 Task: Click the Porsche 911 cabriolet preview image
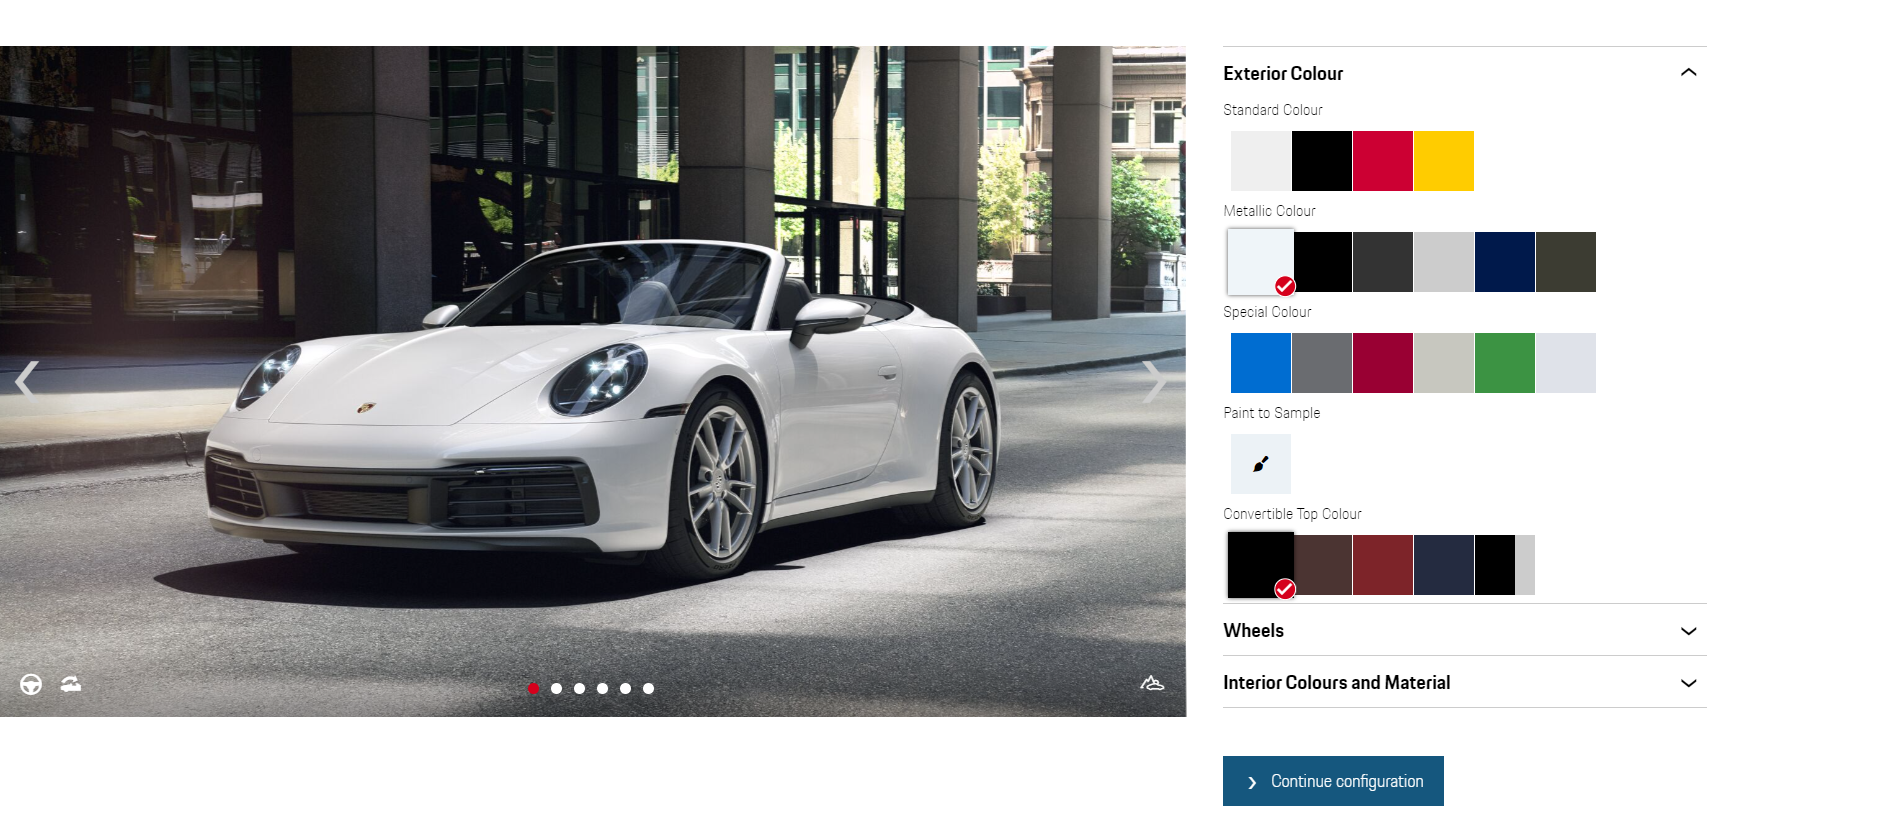click(593, 381)
